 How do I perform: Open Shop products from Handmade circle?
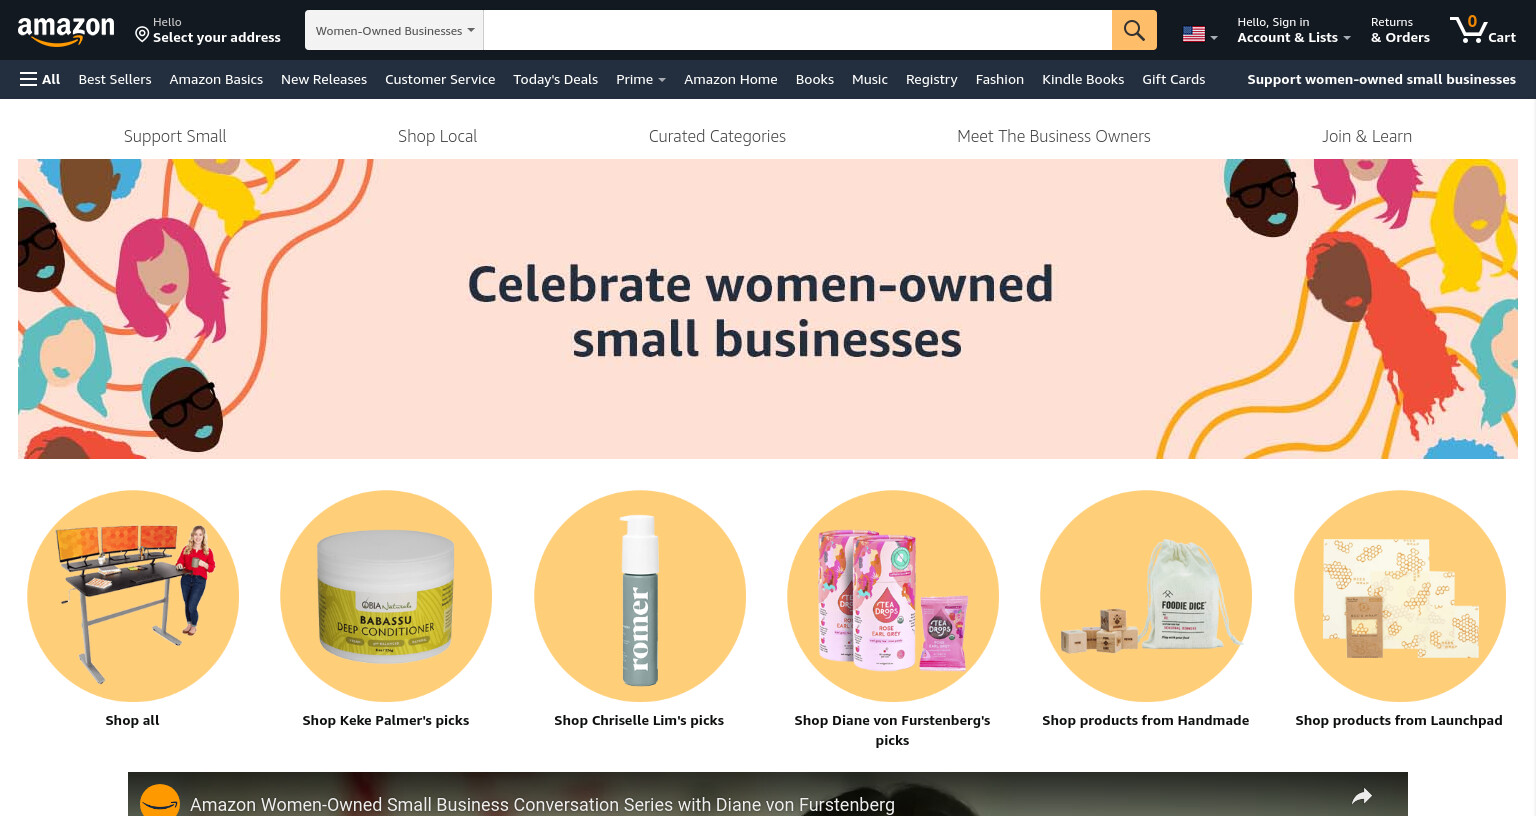(x=1146, y=596)
